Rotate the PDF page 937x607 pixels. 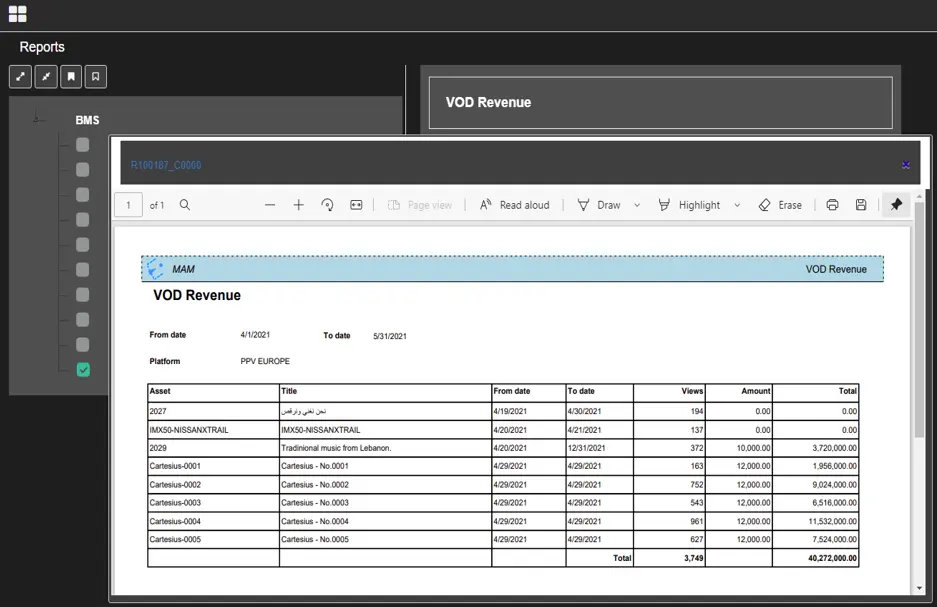[327, 205]
